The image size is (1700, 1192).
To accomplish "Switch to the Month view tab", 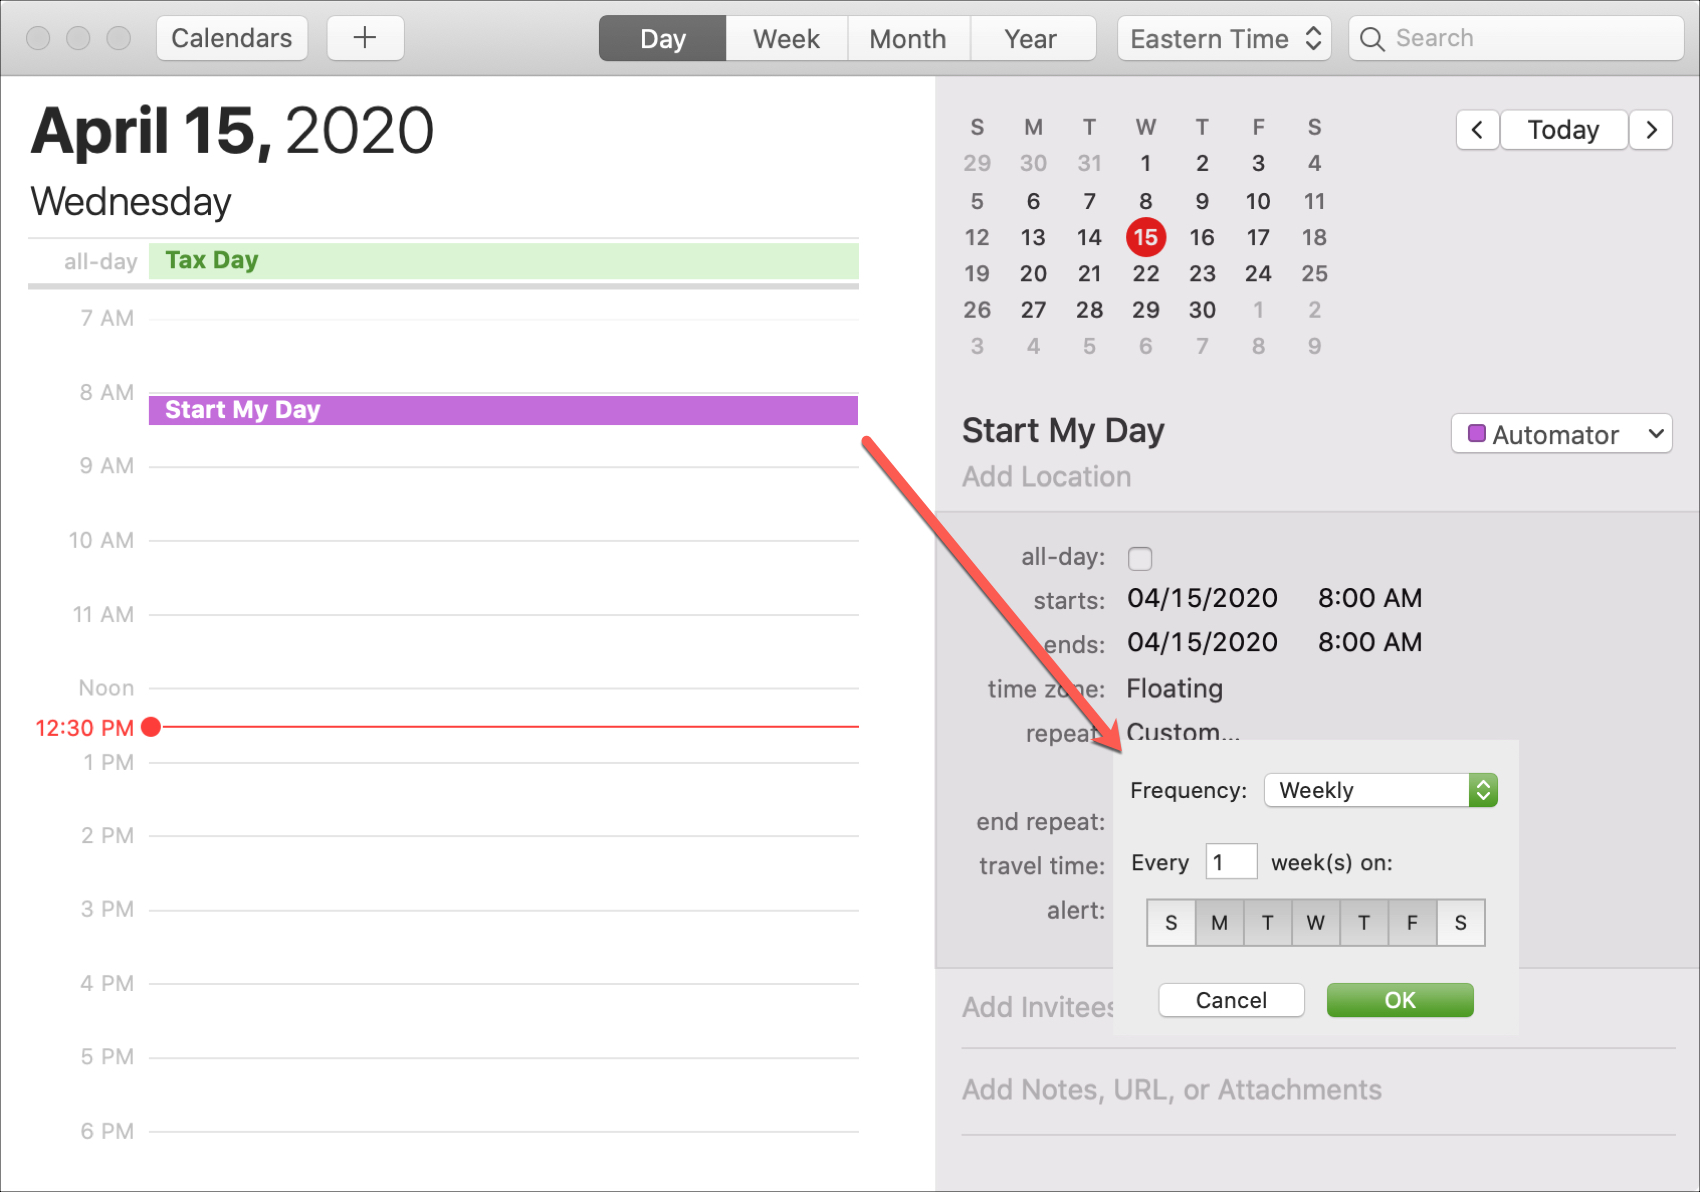I will pyautogui.click(x=907, y=39).
